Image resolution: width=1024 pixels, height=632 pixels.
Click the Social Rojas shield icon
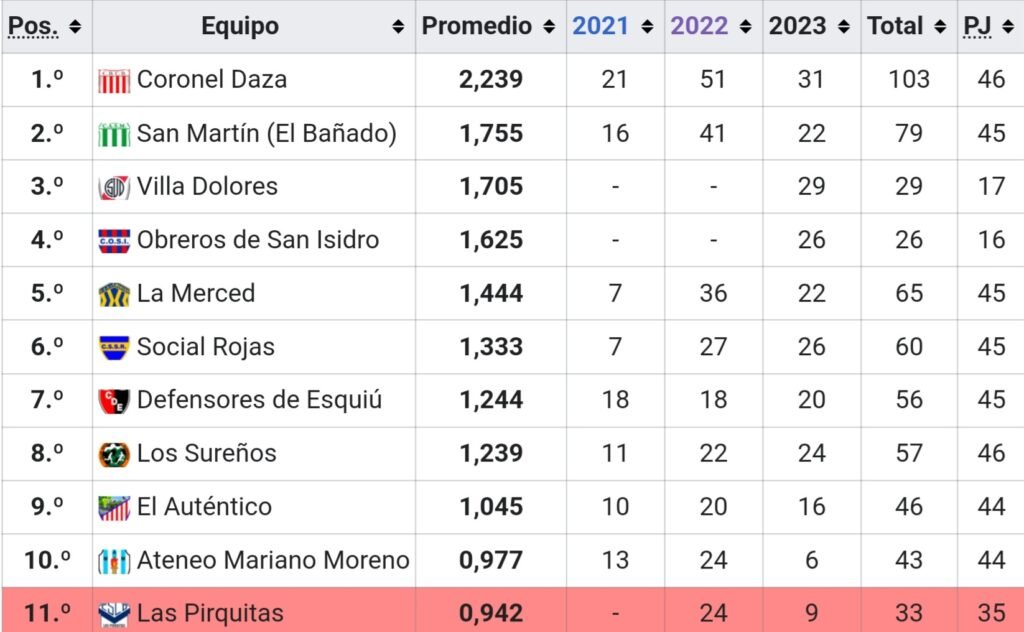[114, 347]
